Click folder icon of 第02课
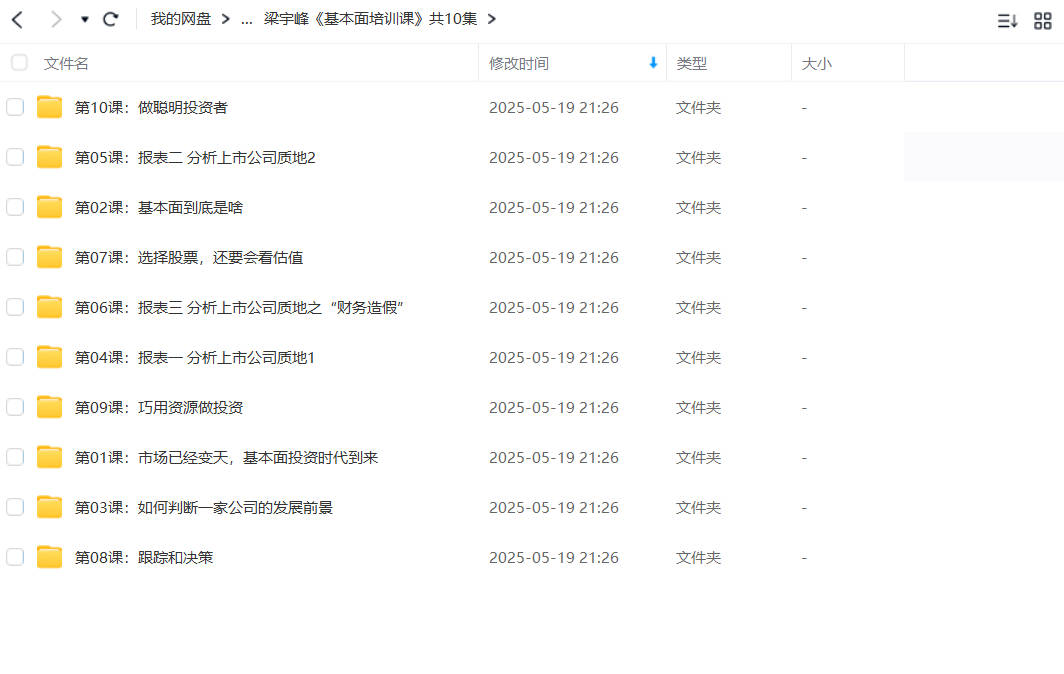The image size is (1064, 674). point(50,207)
